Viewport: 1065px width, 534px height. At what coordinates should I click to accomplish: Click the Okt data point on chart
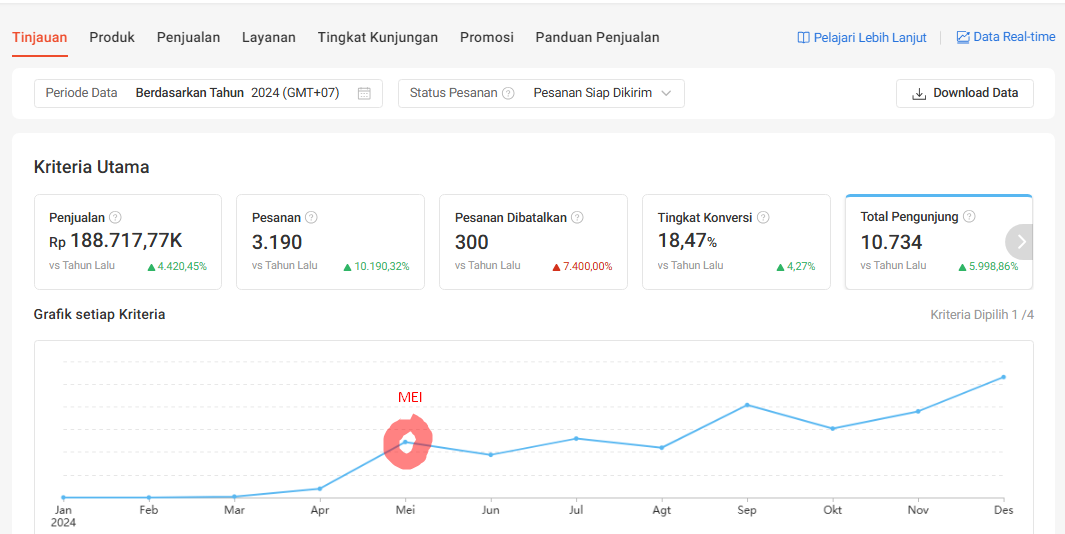coord(833,429)
